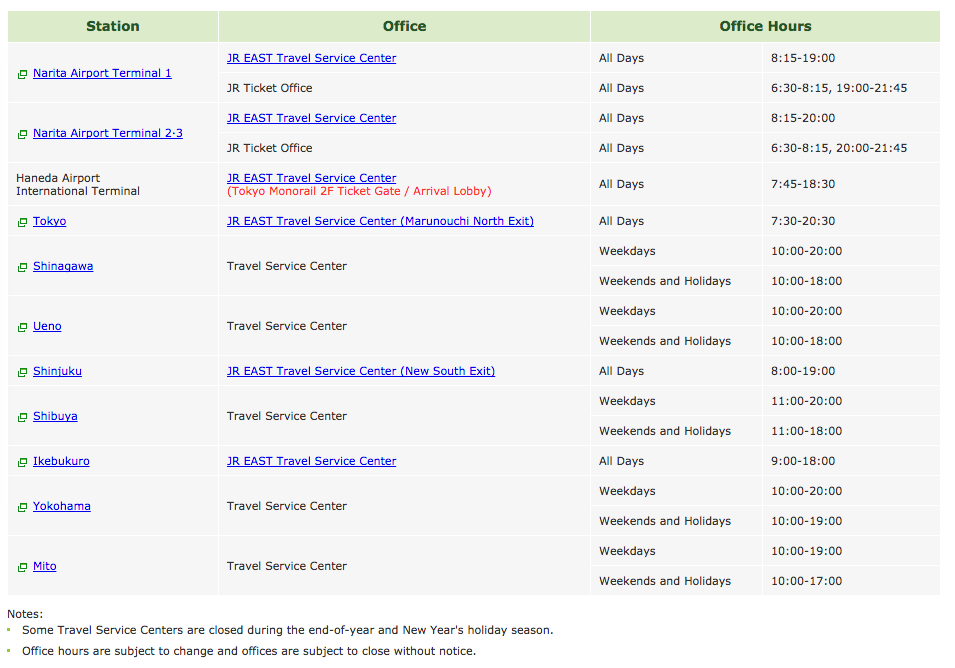Select Ikebukuro hours 9:00-18:00
This screenshot has height=668, width=955.
click(x=803, y=461)
